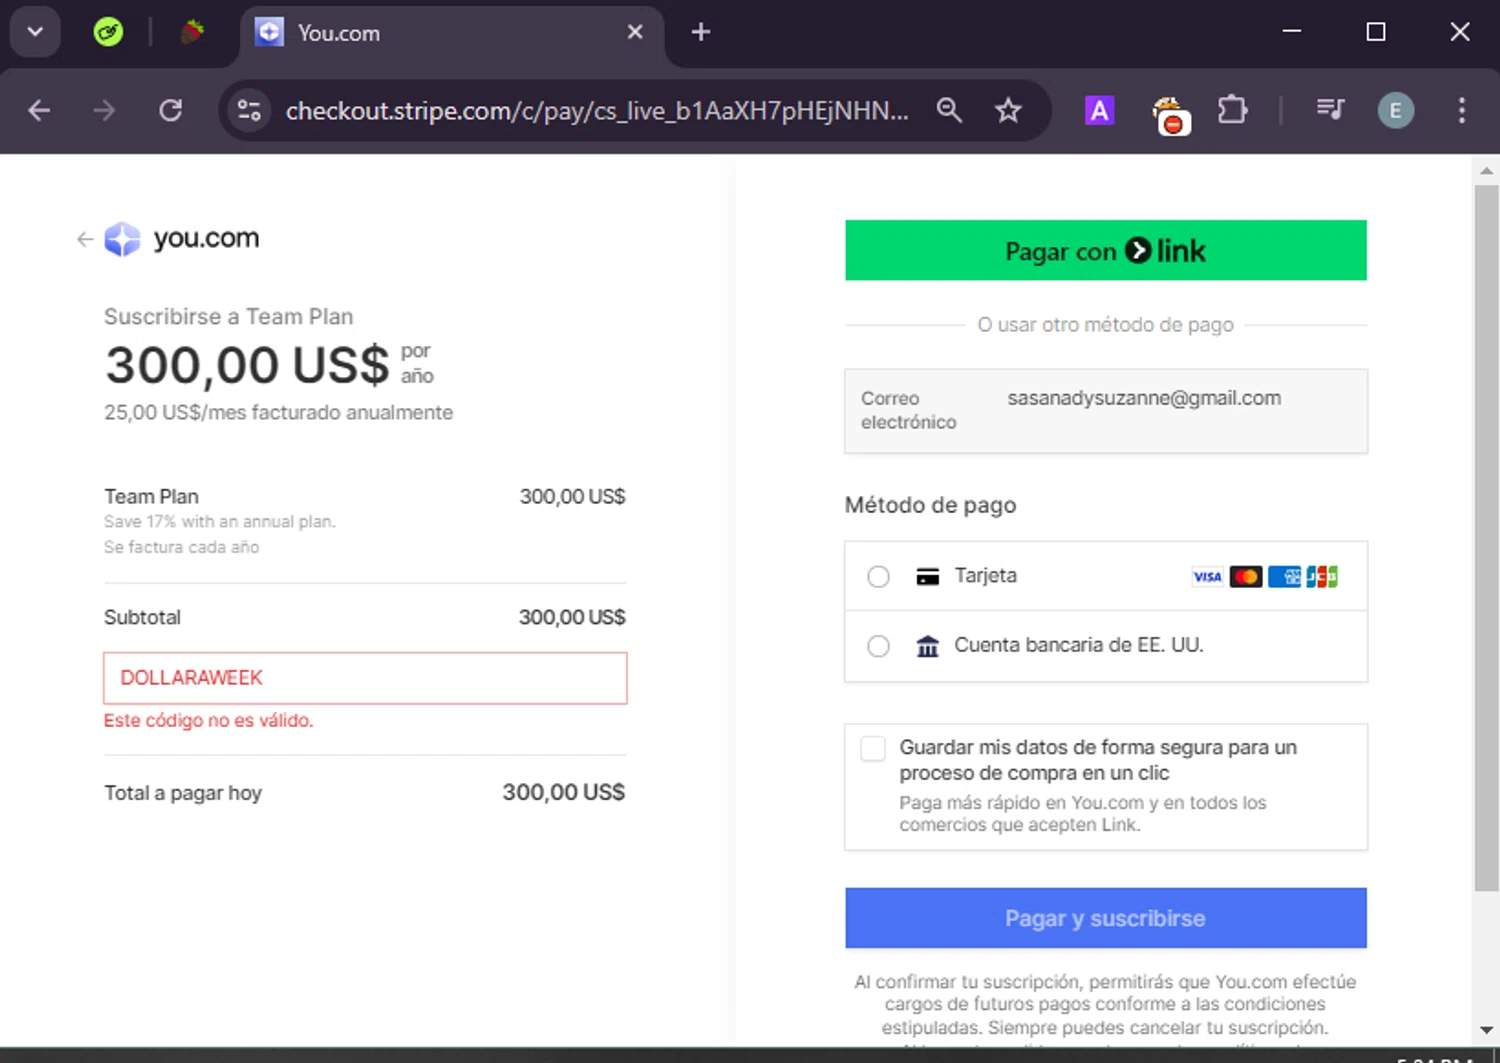Click the bank building icon
Screen dimensions: 1500x1063
928,646
